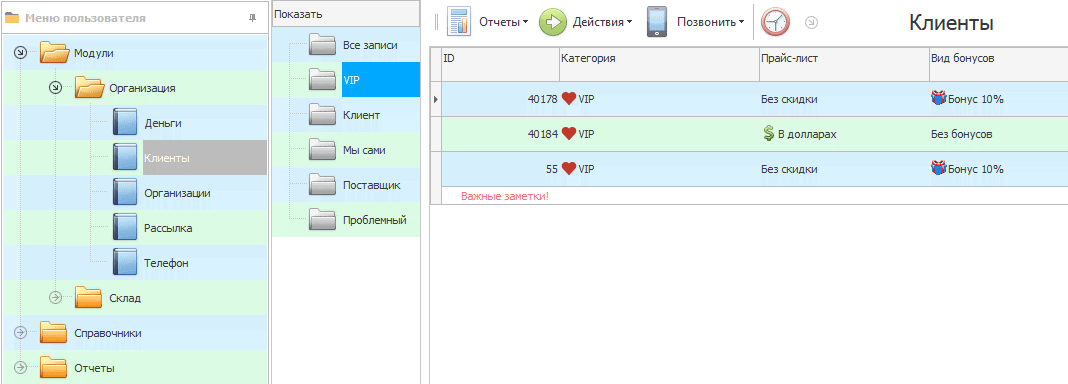Click the phone icon for Позвонить
Image resolution: width=1068 pixels, height=384 pixels.
coord(657,22)
